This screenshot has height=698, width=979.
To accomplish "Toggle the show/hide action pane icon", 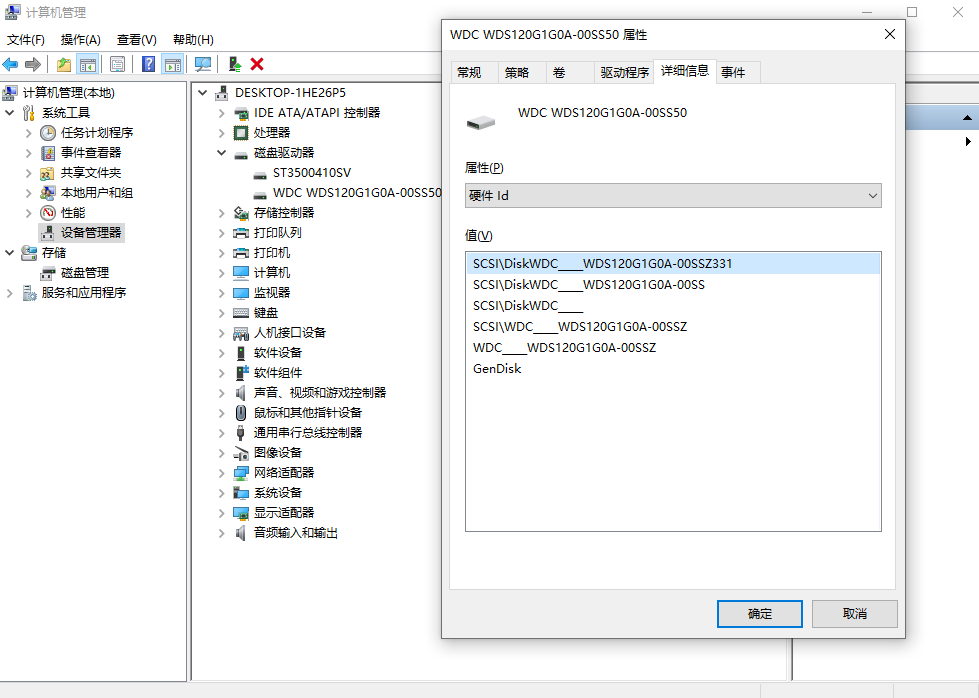I will point(172,62).
